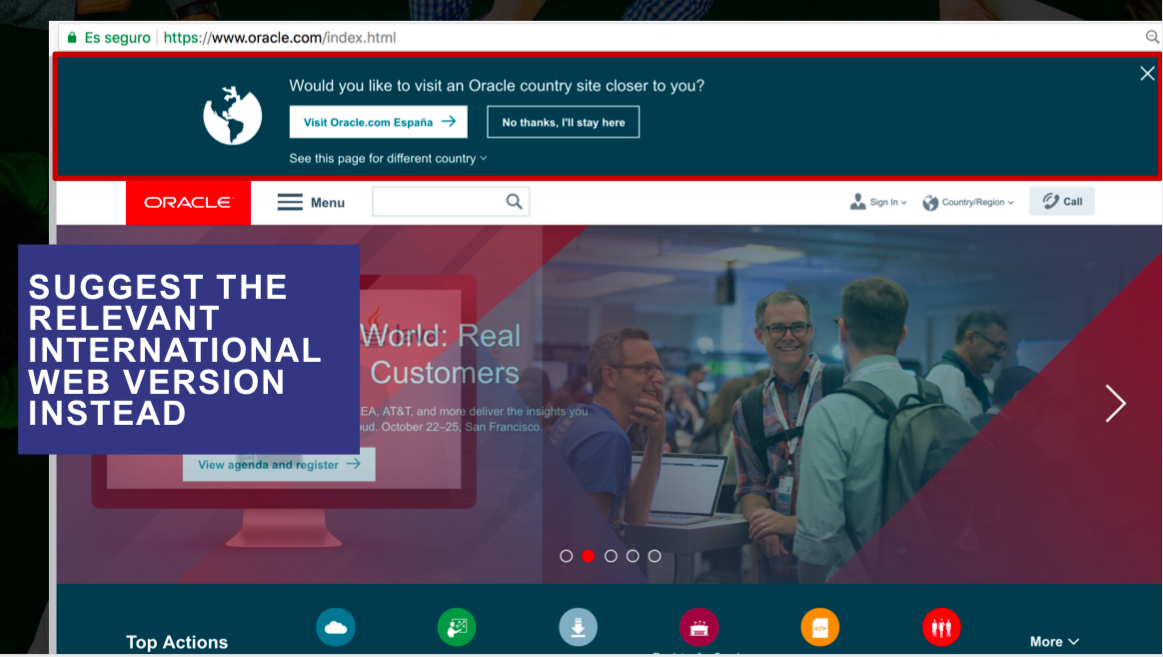Advance carousel with next arrow

(x=1115, y=403)
